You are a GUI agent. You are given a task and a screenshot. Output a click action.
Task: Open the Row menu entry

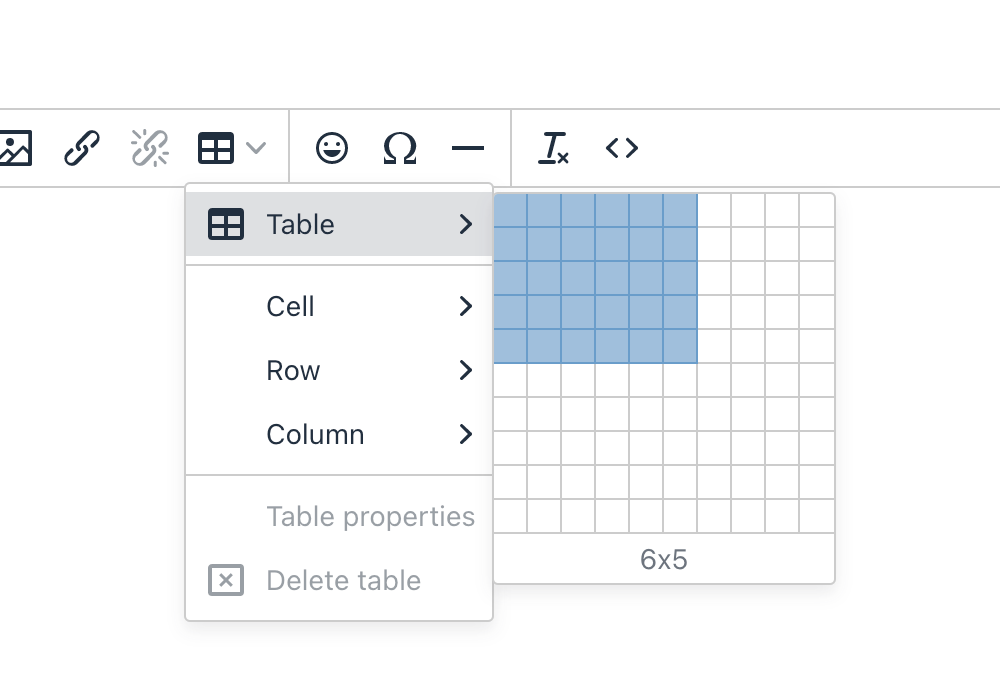coord(293,371)
